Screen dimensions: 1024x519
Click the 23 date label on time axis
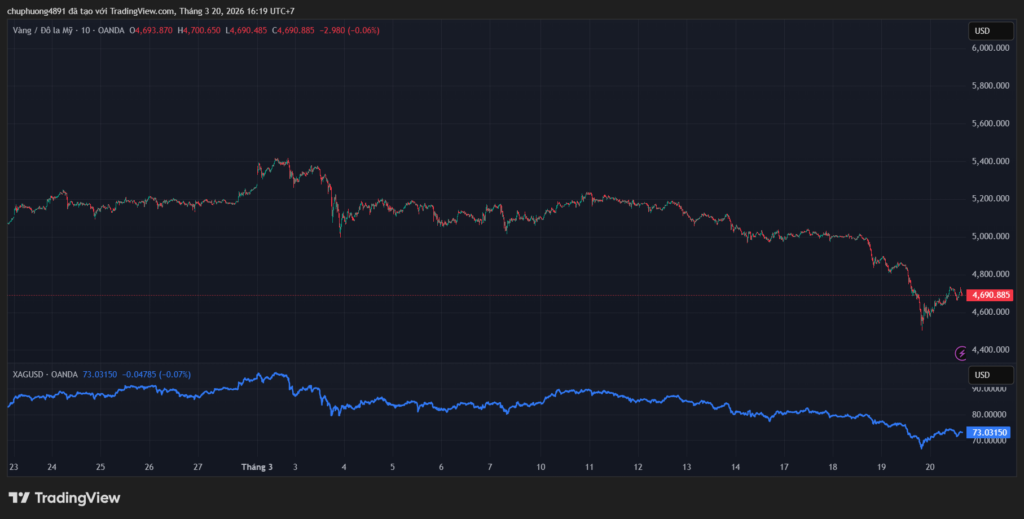(13, 467)
